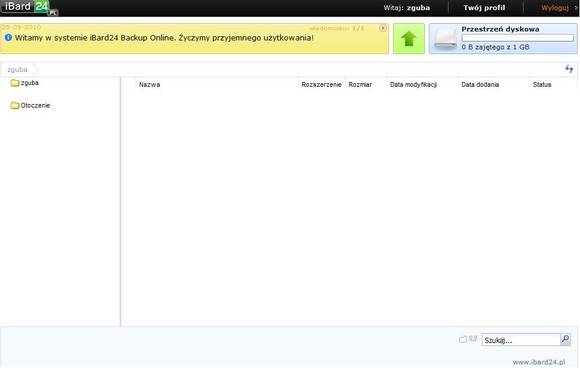Sort by Status column
The width and height of the screenshot is (580, 368).
(542, 85)
